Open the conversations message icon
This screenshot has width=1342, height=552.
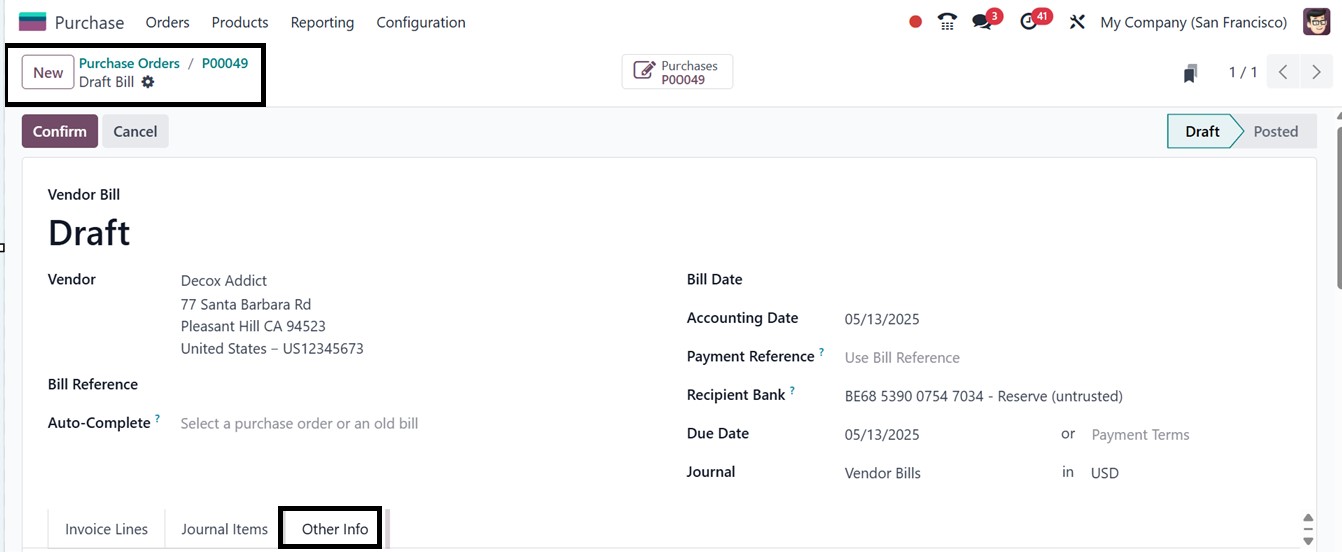(x=983, y=22)
